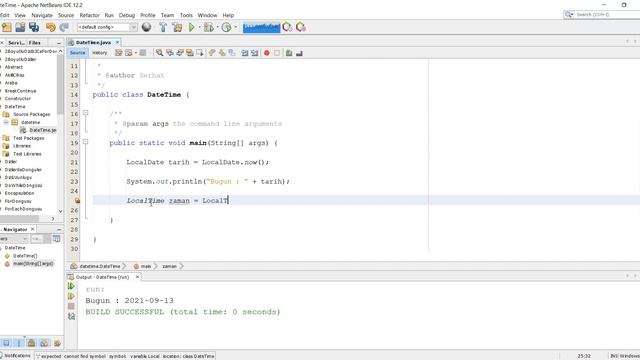This screenshot has width=640, height=360.
Task: Click the memory usage bar in toolbar
Action: (261, 27)
